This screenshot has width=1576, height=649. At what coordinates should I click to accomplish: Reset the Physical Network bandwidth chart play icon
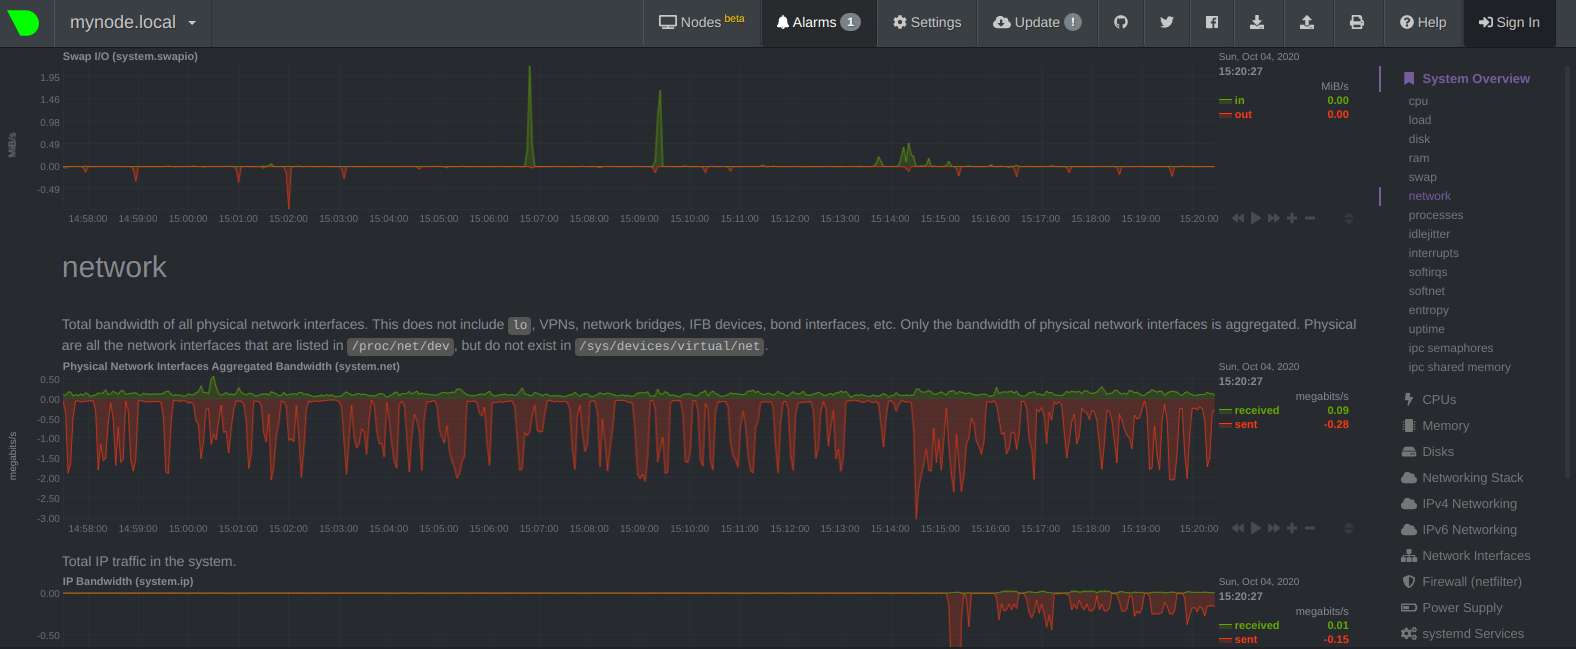click(1256, 528)
